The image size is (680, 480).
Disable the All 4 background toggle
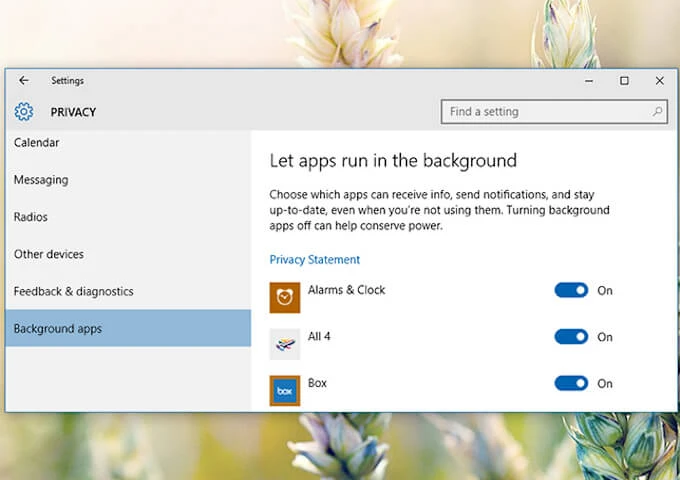pos(571,337)
